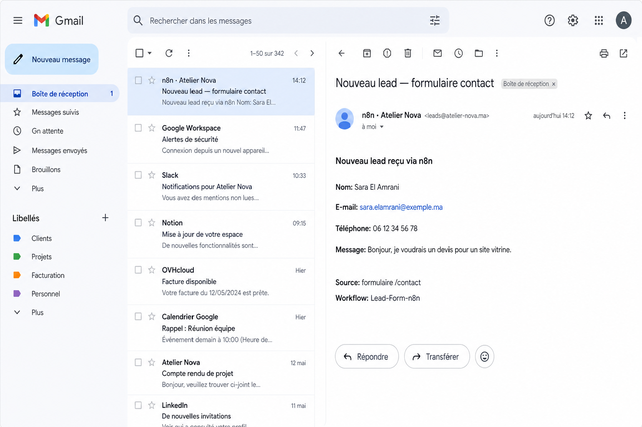642x427 pixels.
Task: Tick the select-all checkbox
Action: [x=139, y=53]
